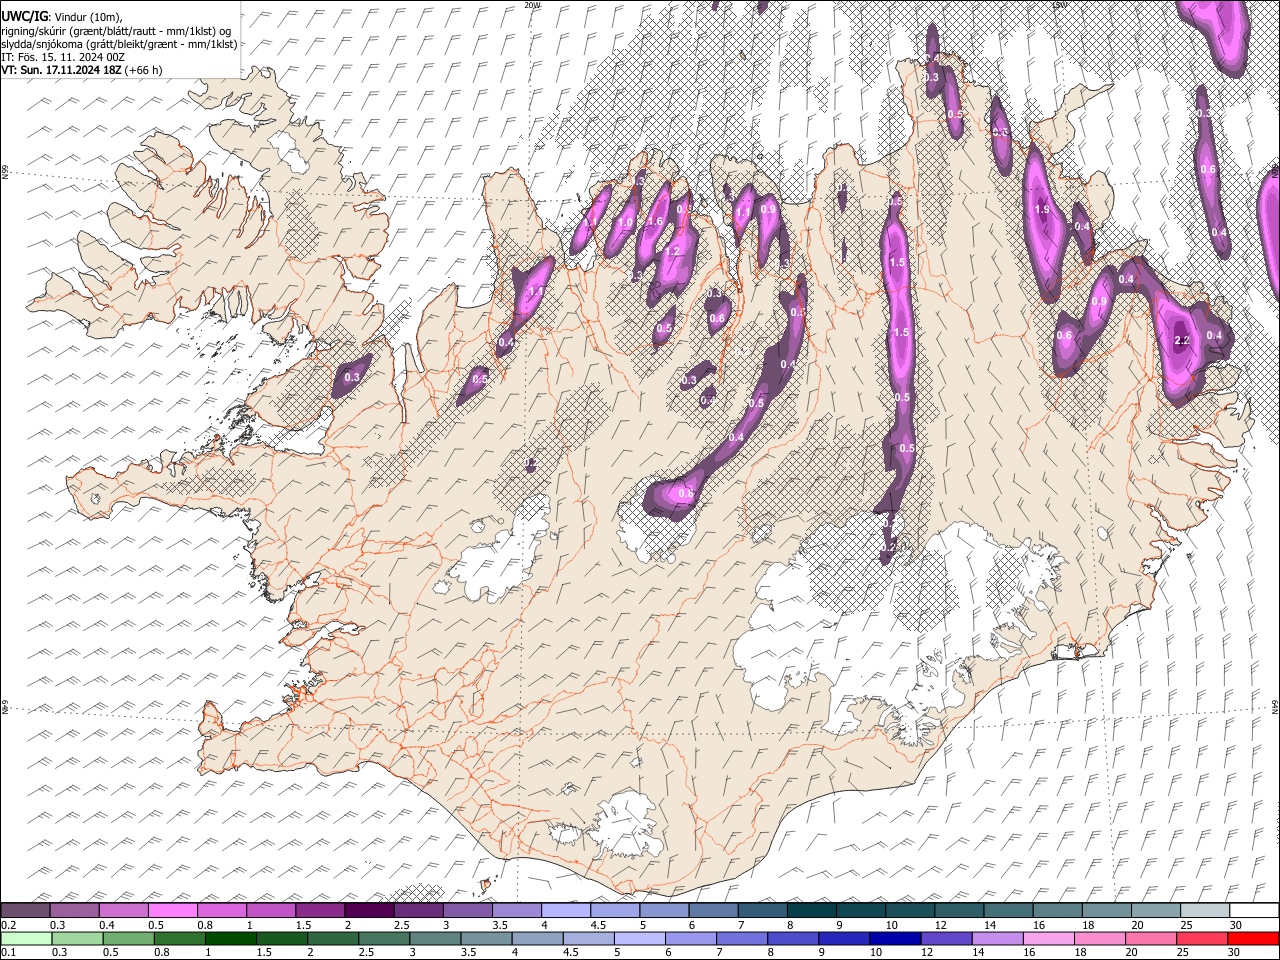The width and height of the screenshot is (1280, 960).
Task: Pick the light pink 16 swatch in bottom legend row
Action: click(1049, 938)
